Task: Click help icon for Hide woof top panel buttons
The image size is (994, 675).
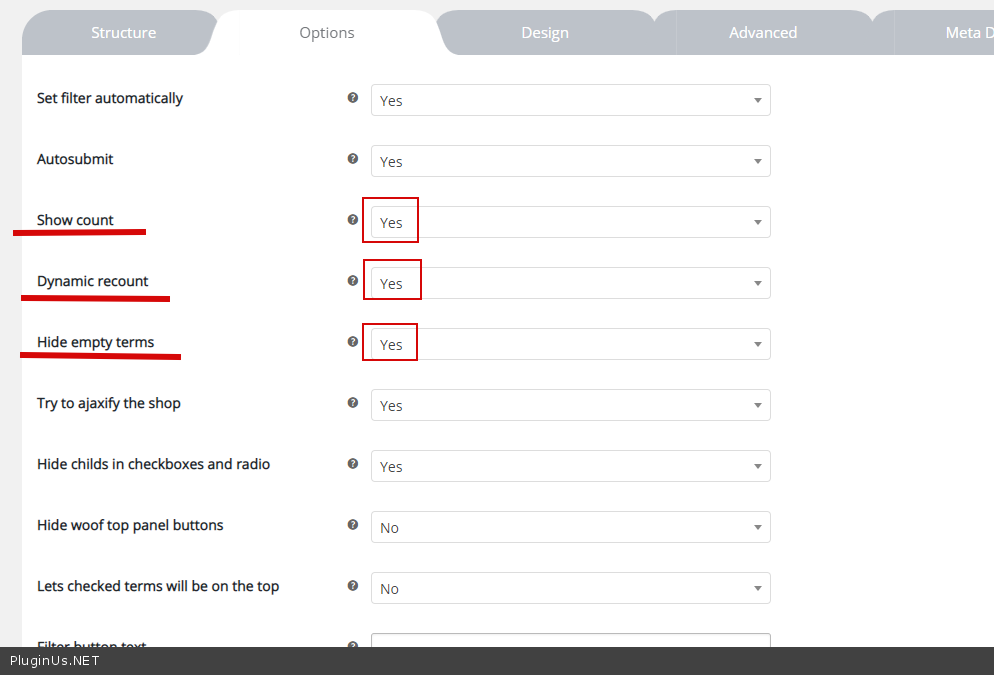Action: (x=352, y=525)
